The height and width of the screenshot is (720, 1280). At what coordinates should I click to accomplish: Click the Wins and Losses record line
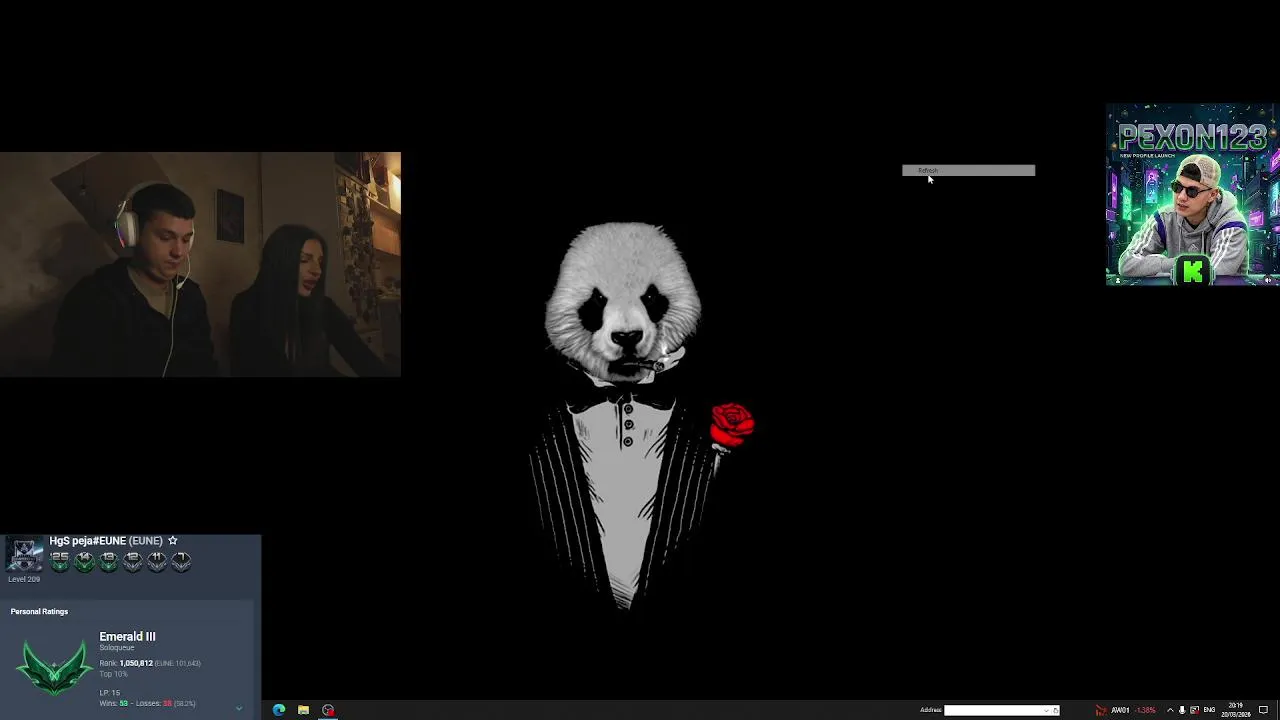coord(147,703)
